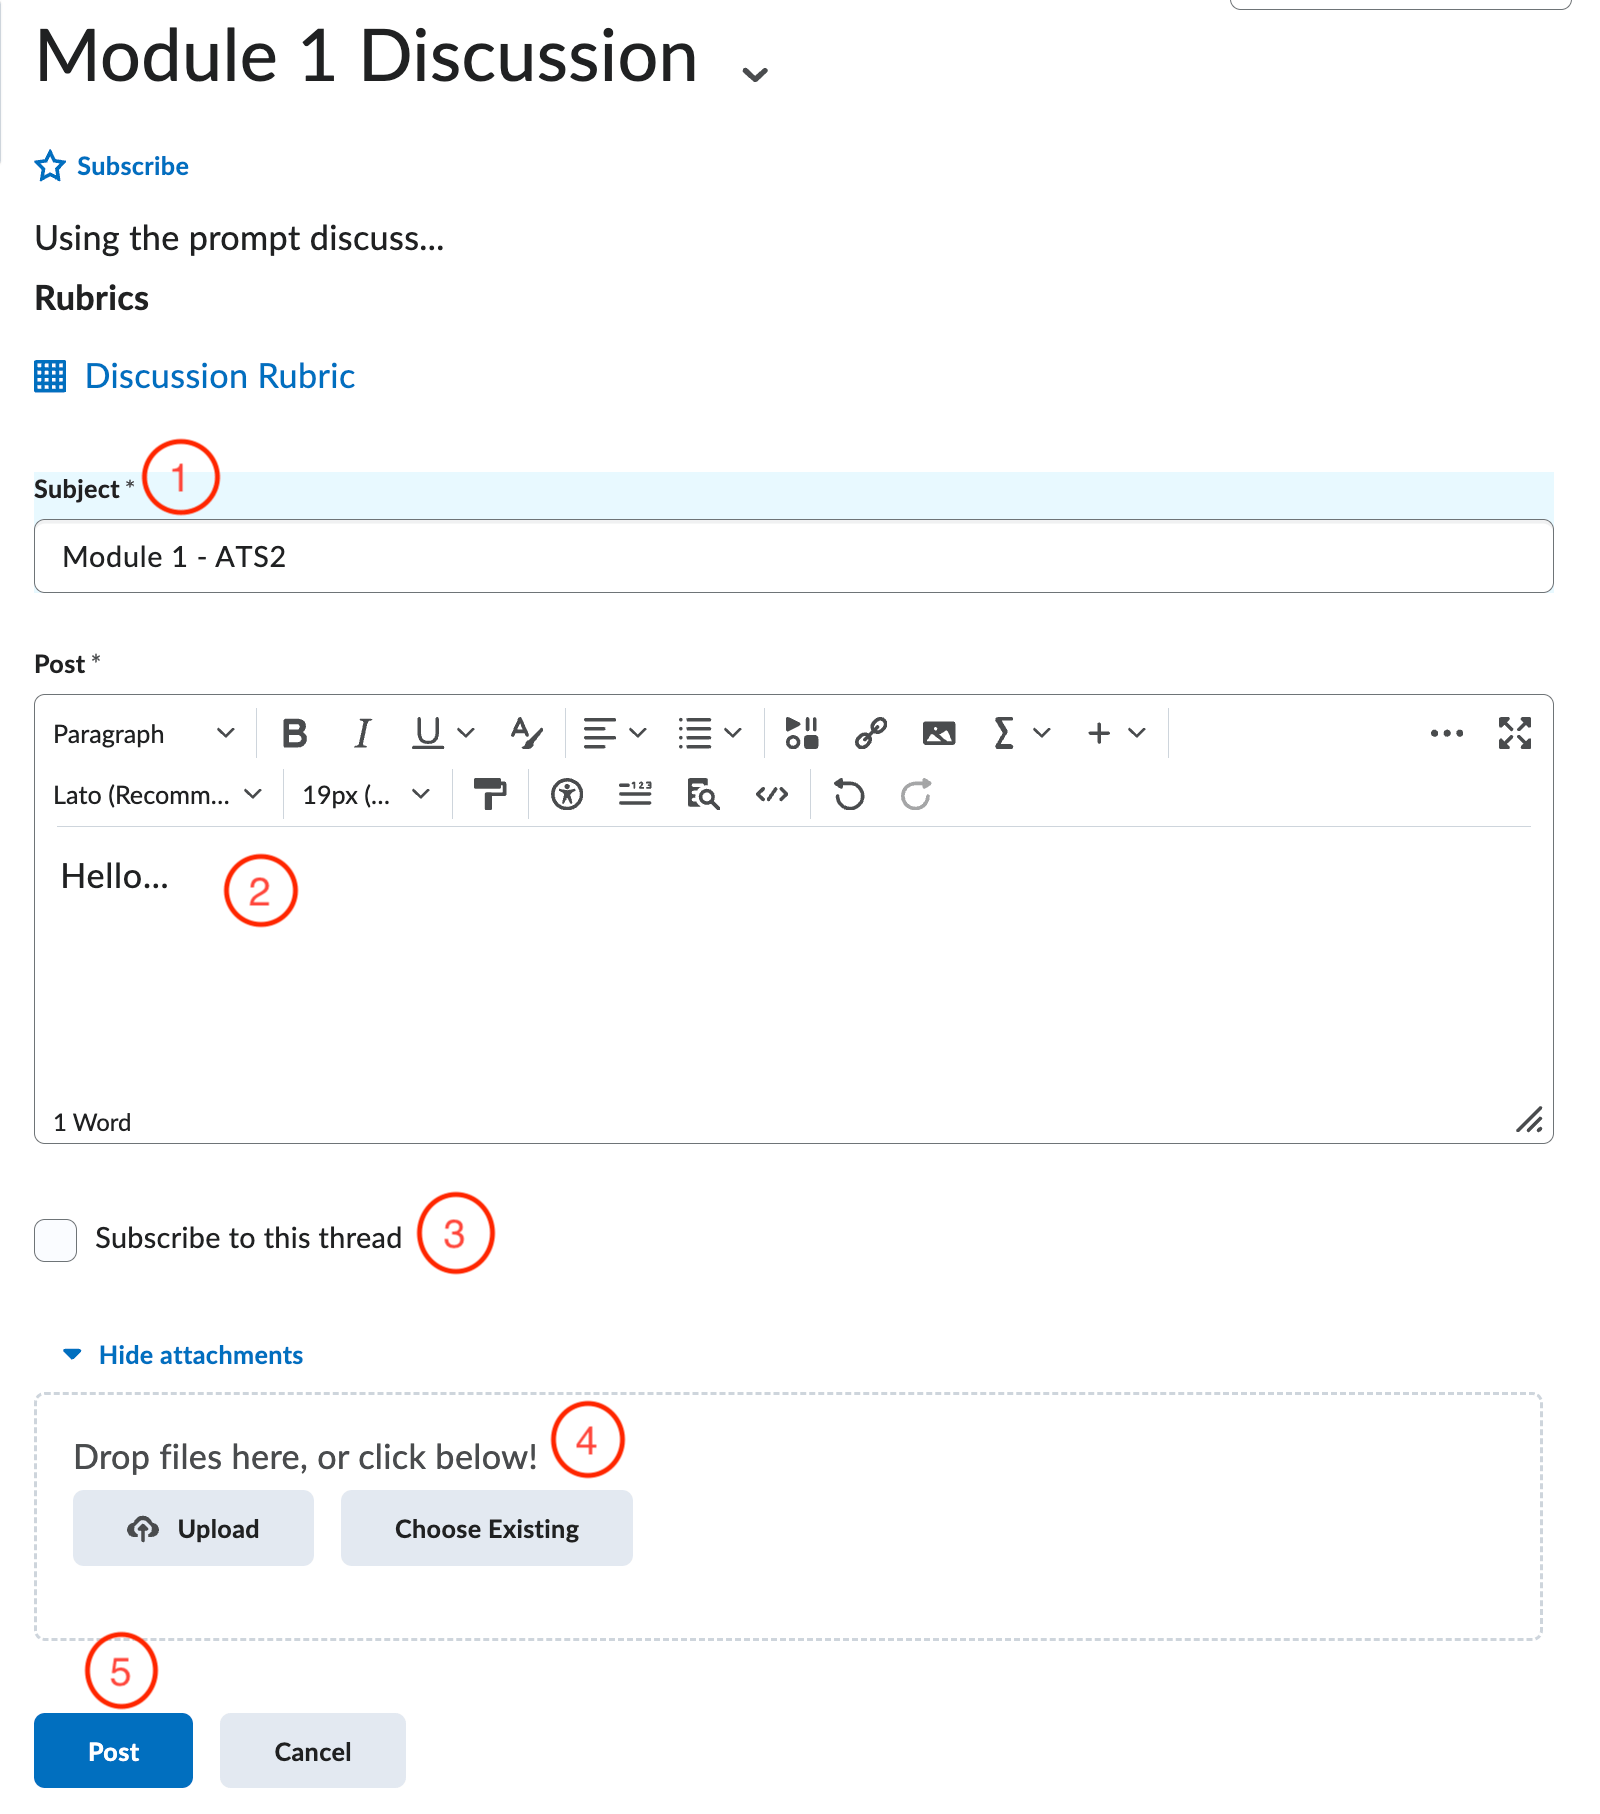Run the accessibility checker
This screenshot has width=1600, height=1814.
566,795
